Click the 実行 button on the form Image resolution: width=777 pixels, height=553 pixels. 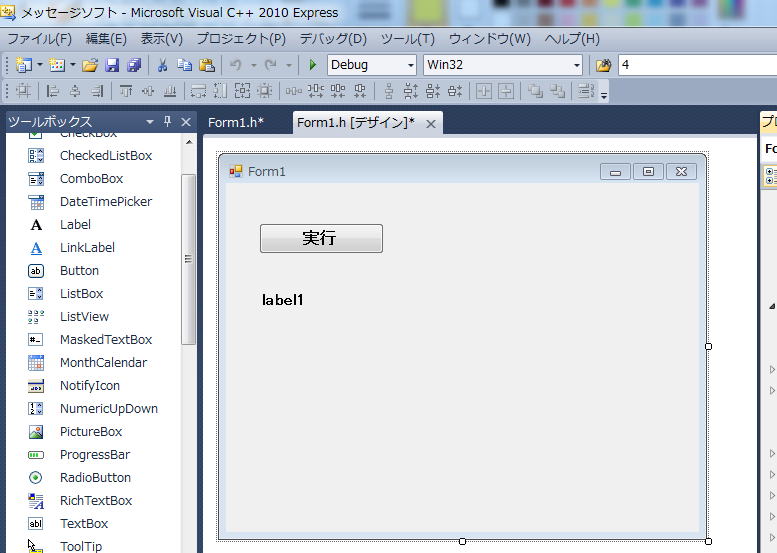pyautogui.click(x=320, y=238)
